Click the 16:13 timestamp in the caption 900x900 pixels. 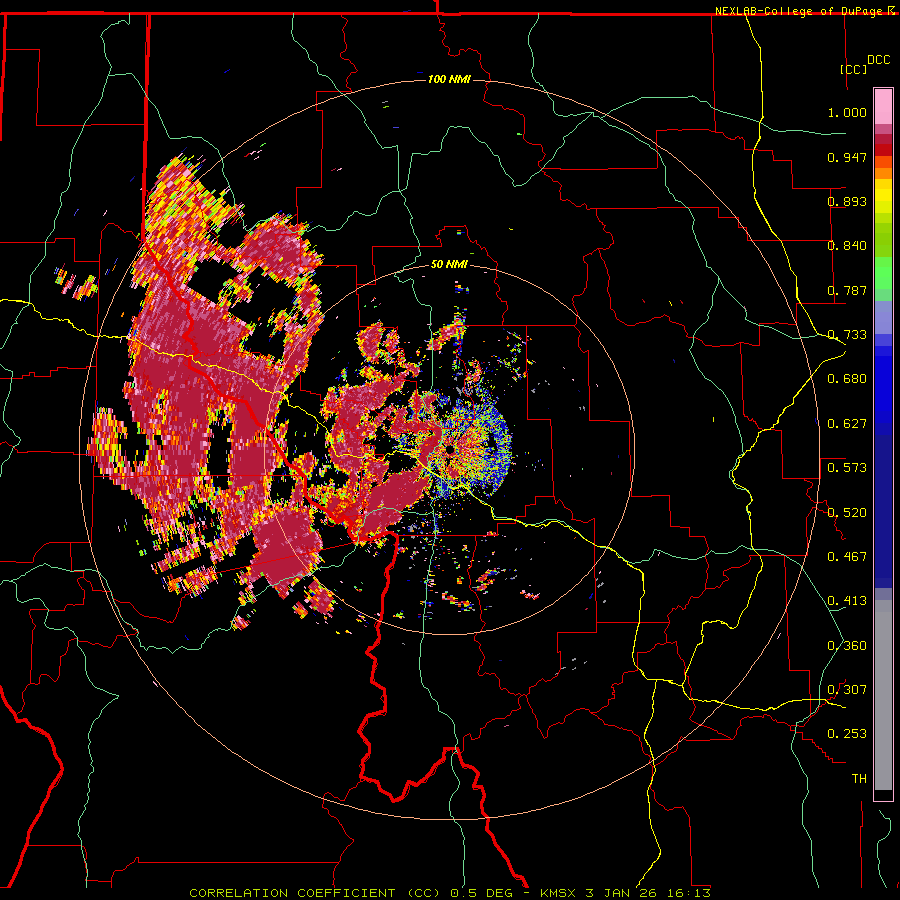(x=689, y=893)
